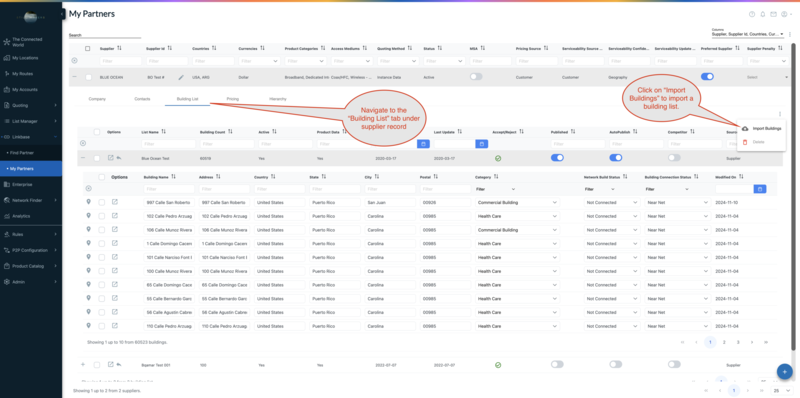Toggle AutoPublish for Blue Ocean Test
The height and width of the screenshot is (398, 800).
point(616,158)
